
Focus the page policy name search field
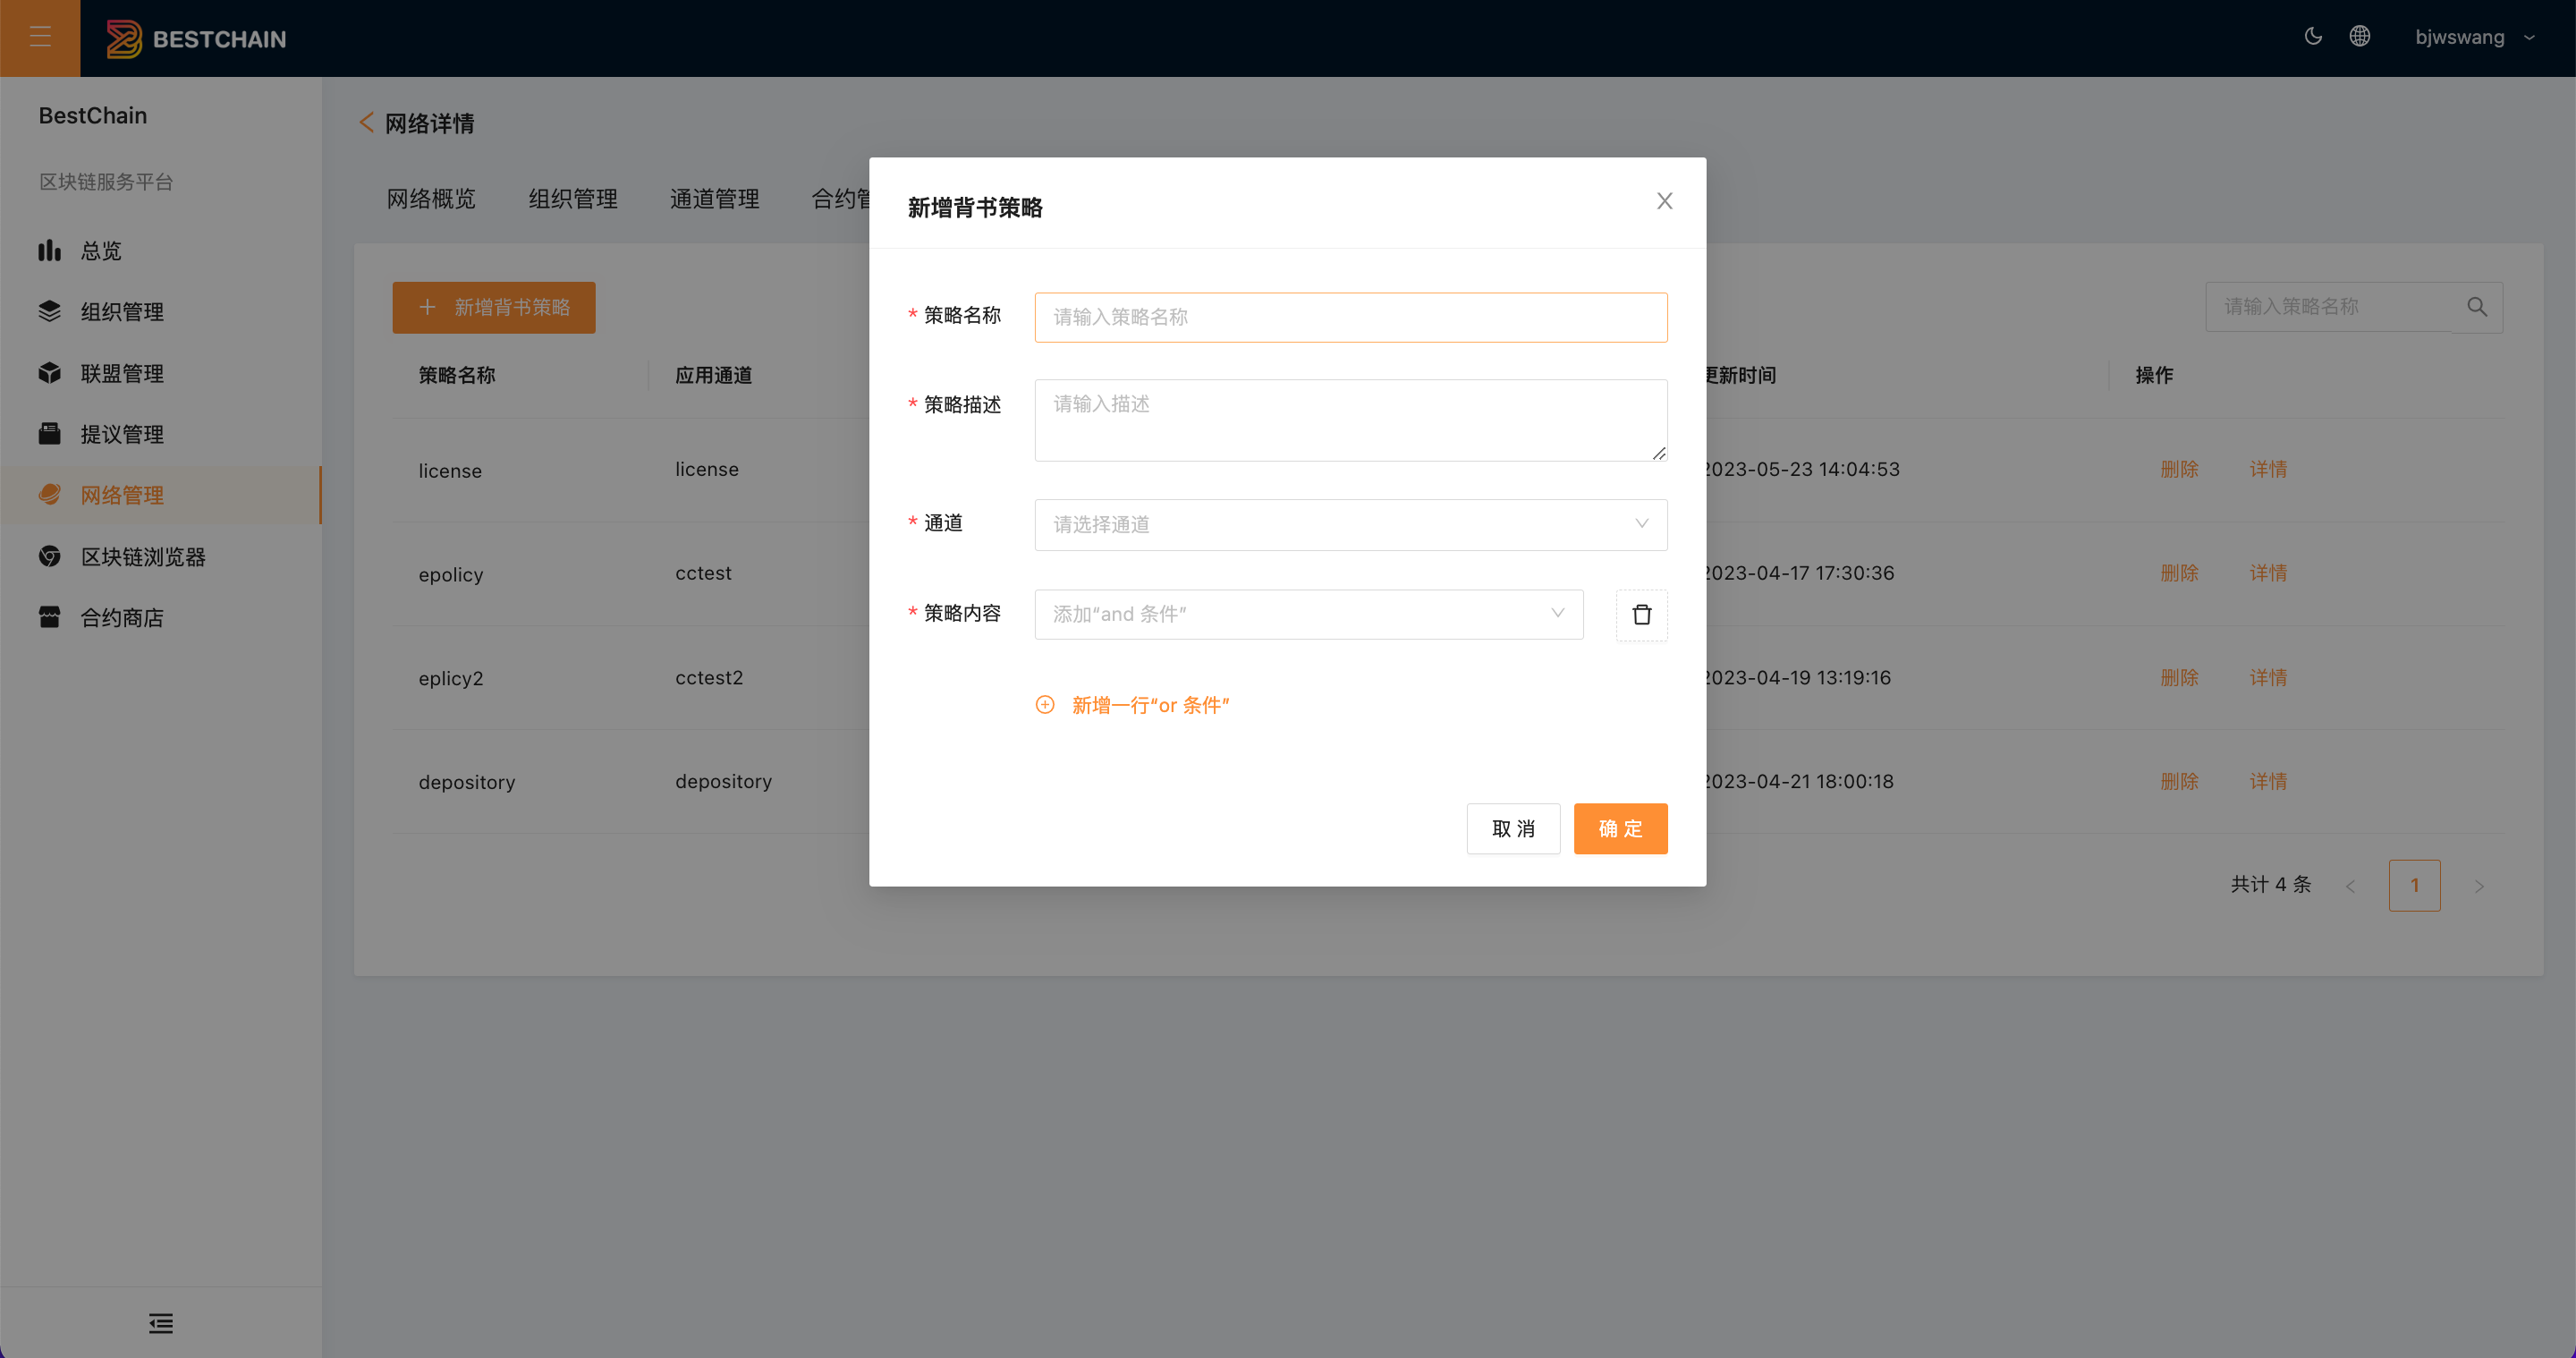(x=2329, y=307)
